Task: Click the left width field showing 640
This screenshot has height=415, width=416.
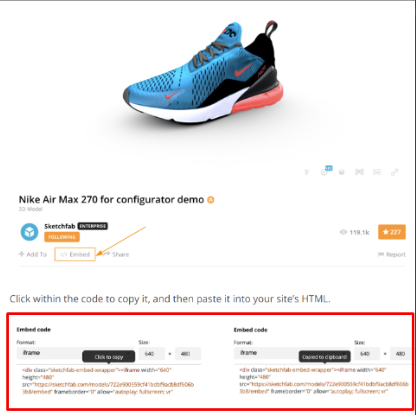Action: 152,353
